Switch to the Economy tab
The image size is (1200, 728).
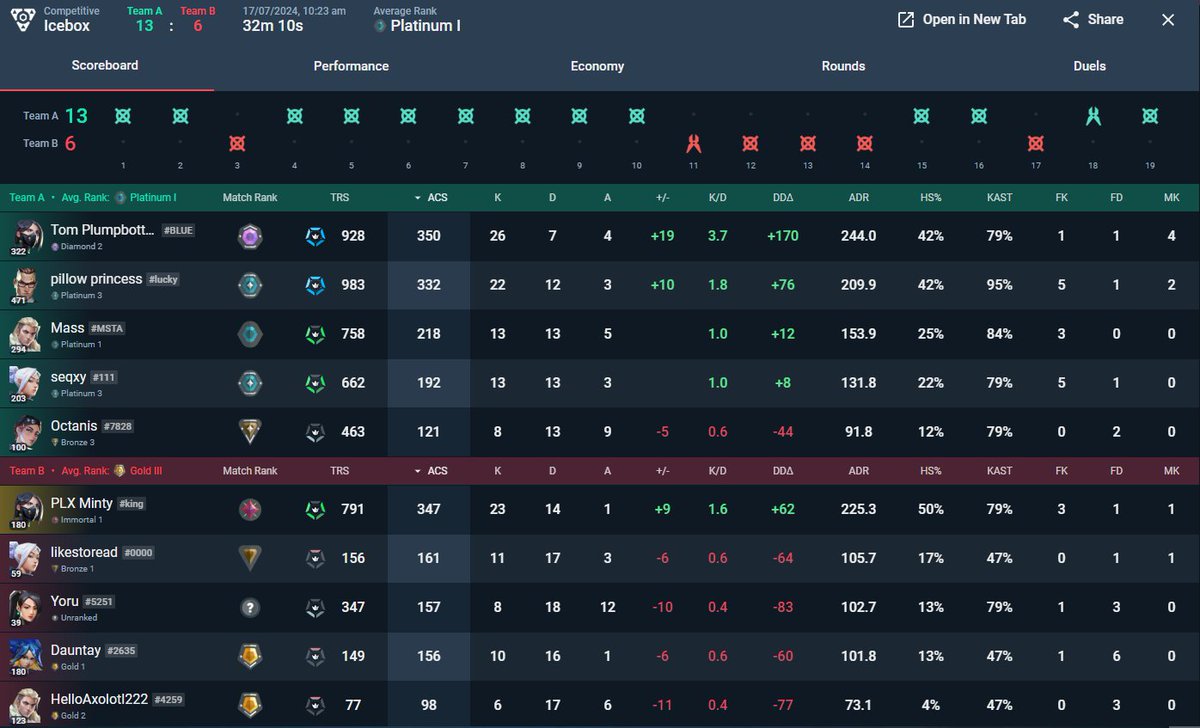[597, 66]
